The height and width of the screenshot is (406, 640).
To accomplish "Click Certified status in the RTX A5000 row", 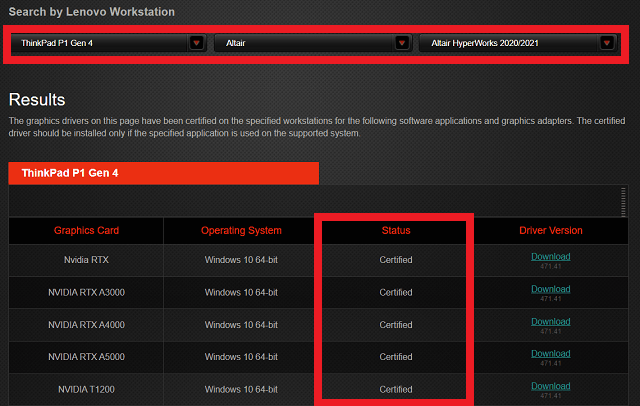I will point(396,357).
